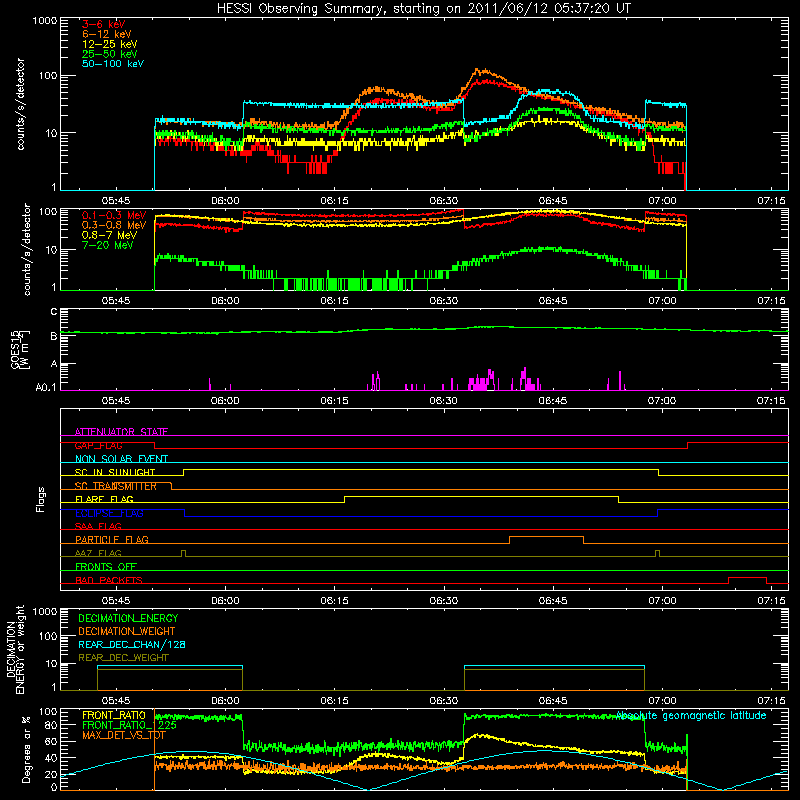
Task: Click the Flags panel axis label
Action: (x=40, y=499)
